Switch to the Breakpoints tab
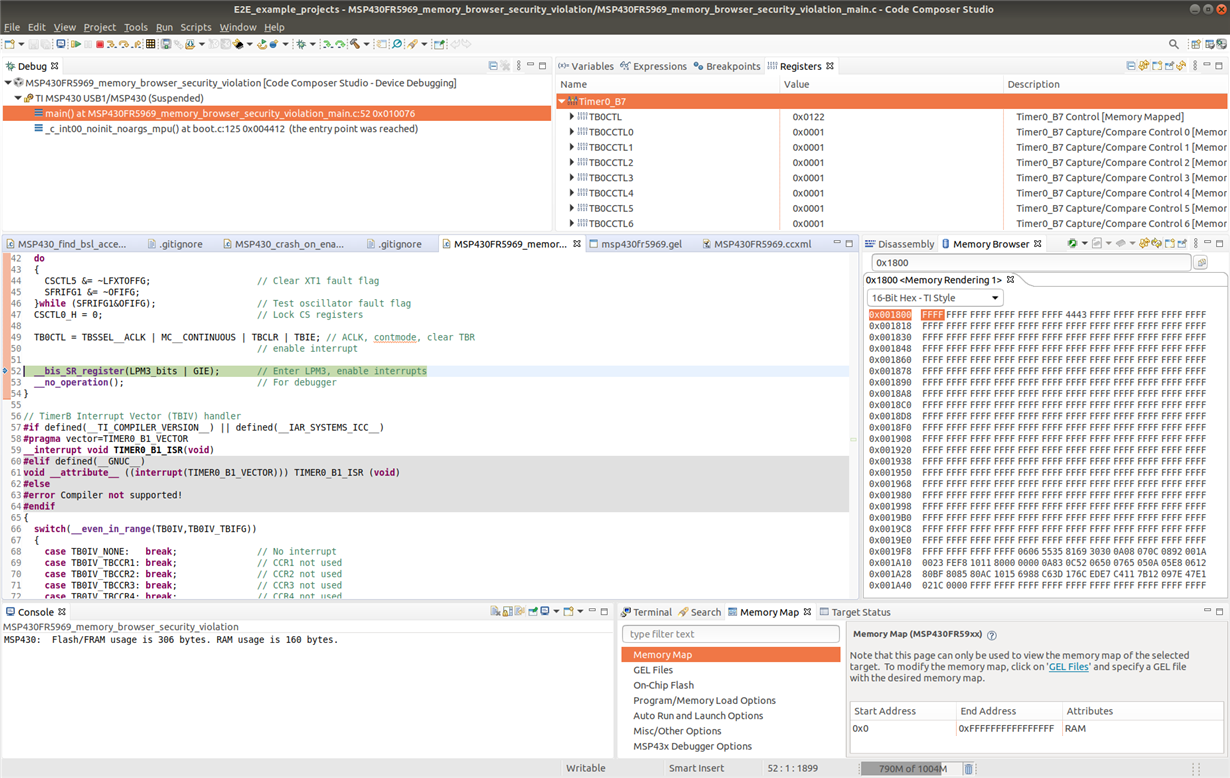Viewport: 1230px width, 778px height. [726, 66]
